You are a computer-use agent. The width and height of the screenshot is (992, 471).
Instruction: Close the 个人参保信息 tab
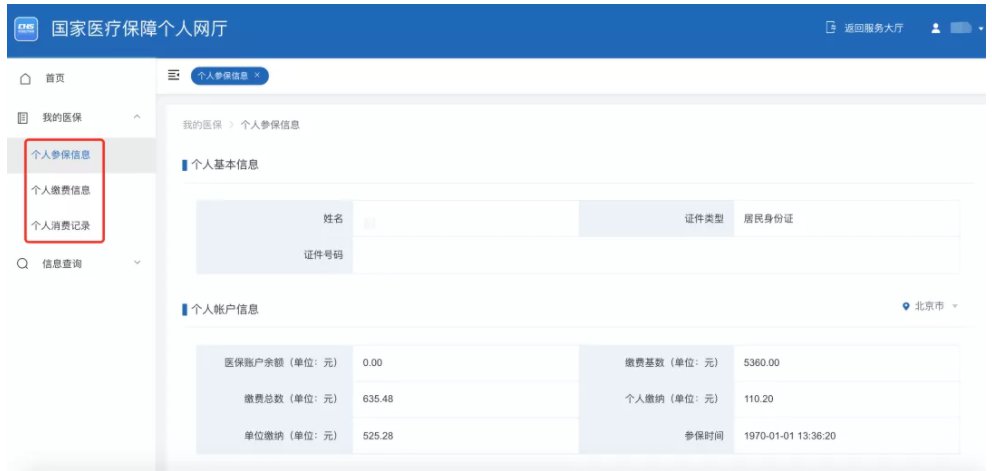click(257, 75)
